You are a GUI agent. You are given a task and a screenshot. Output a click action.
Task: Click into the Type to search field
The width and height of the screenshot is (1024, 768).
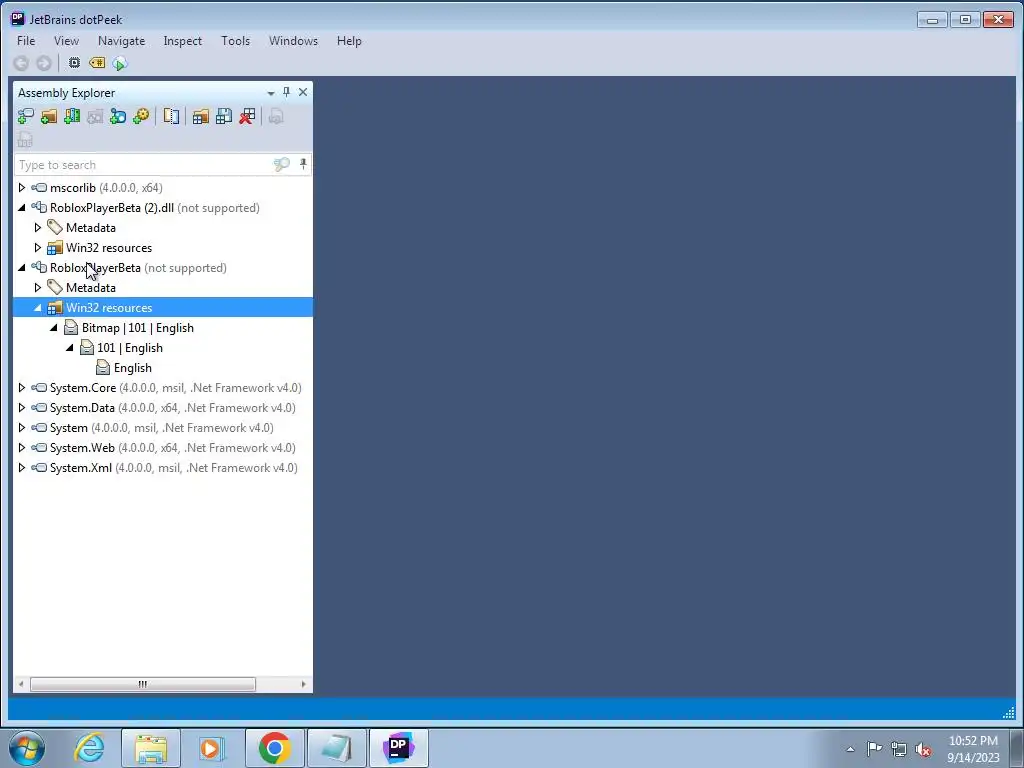tap(144, 165)
